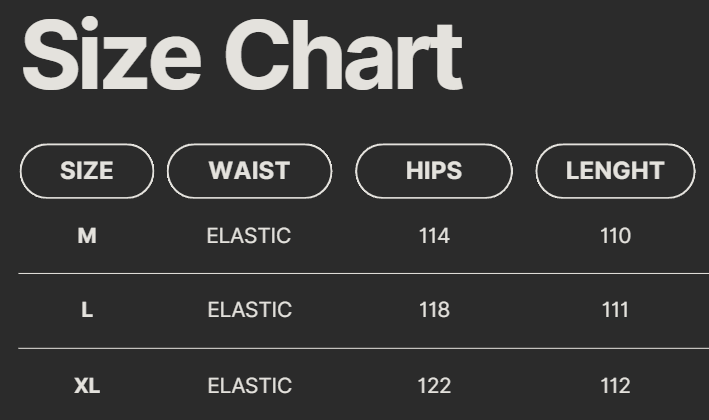This screenshot has height=420, width=709.
Task: Click the hips value 122
Action: [434, 385]
